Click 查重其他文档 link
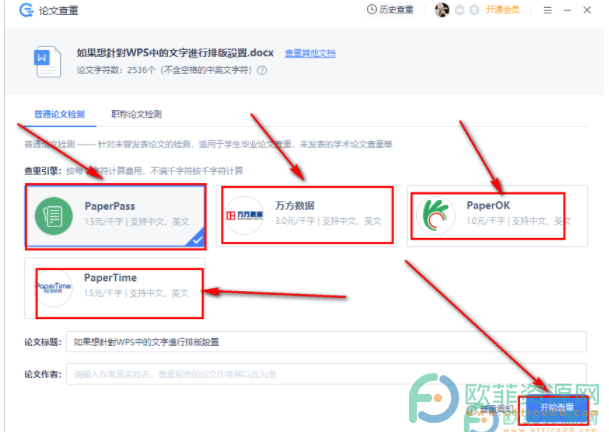This screenshot has width=609, height=432. 310,53
